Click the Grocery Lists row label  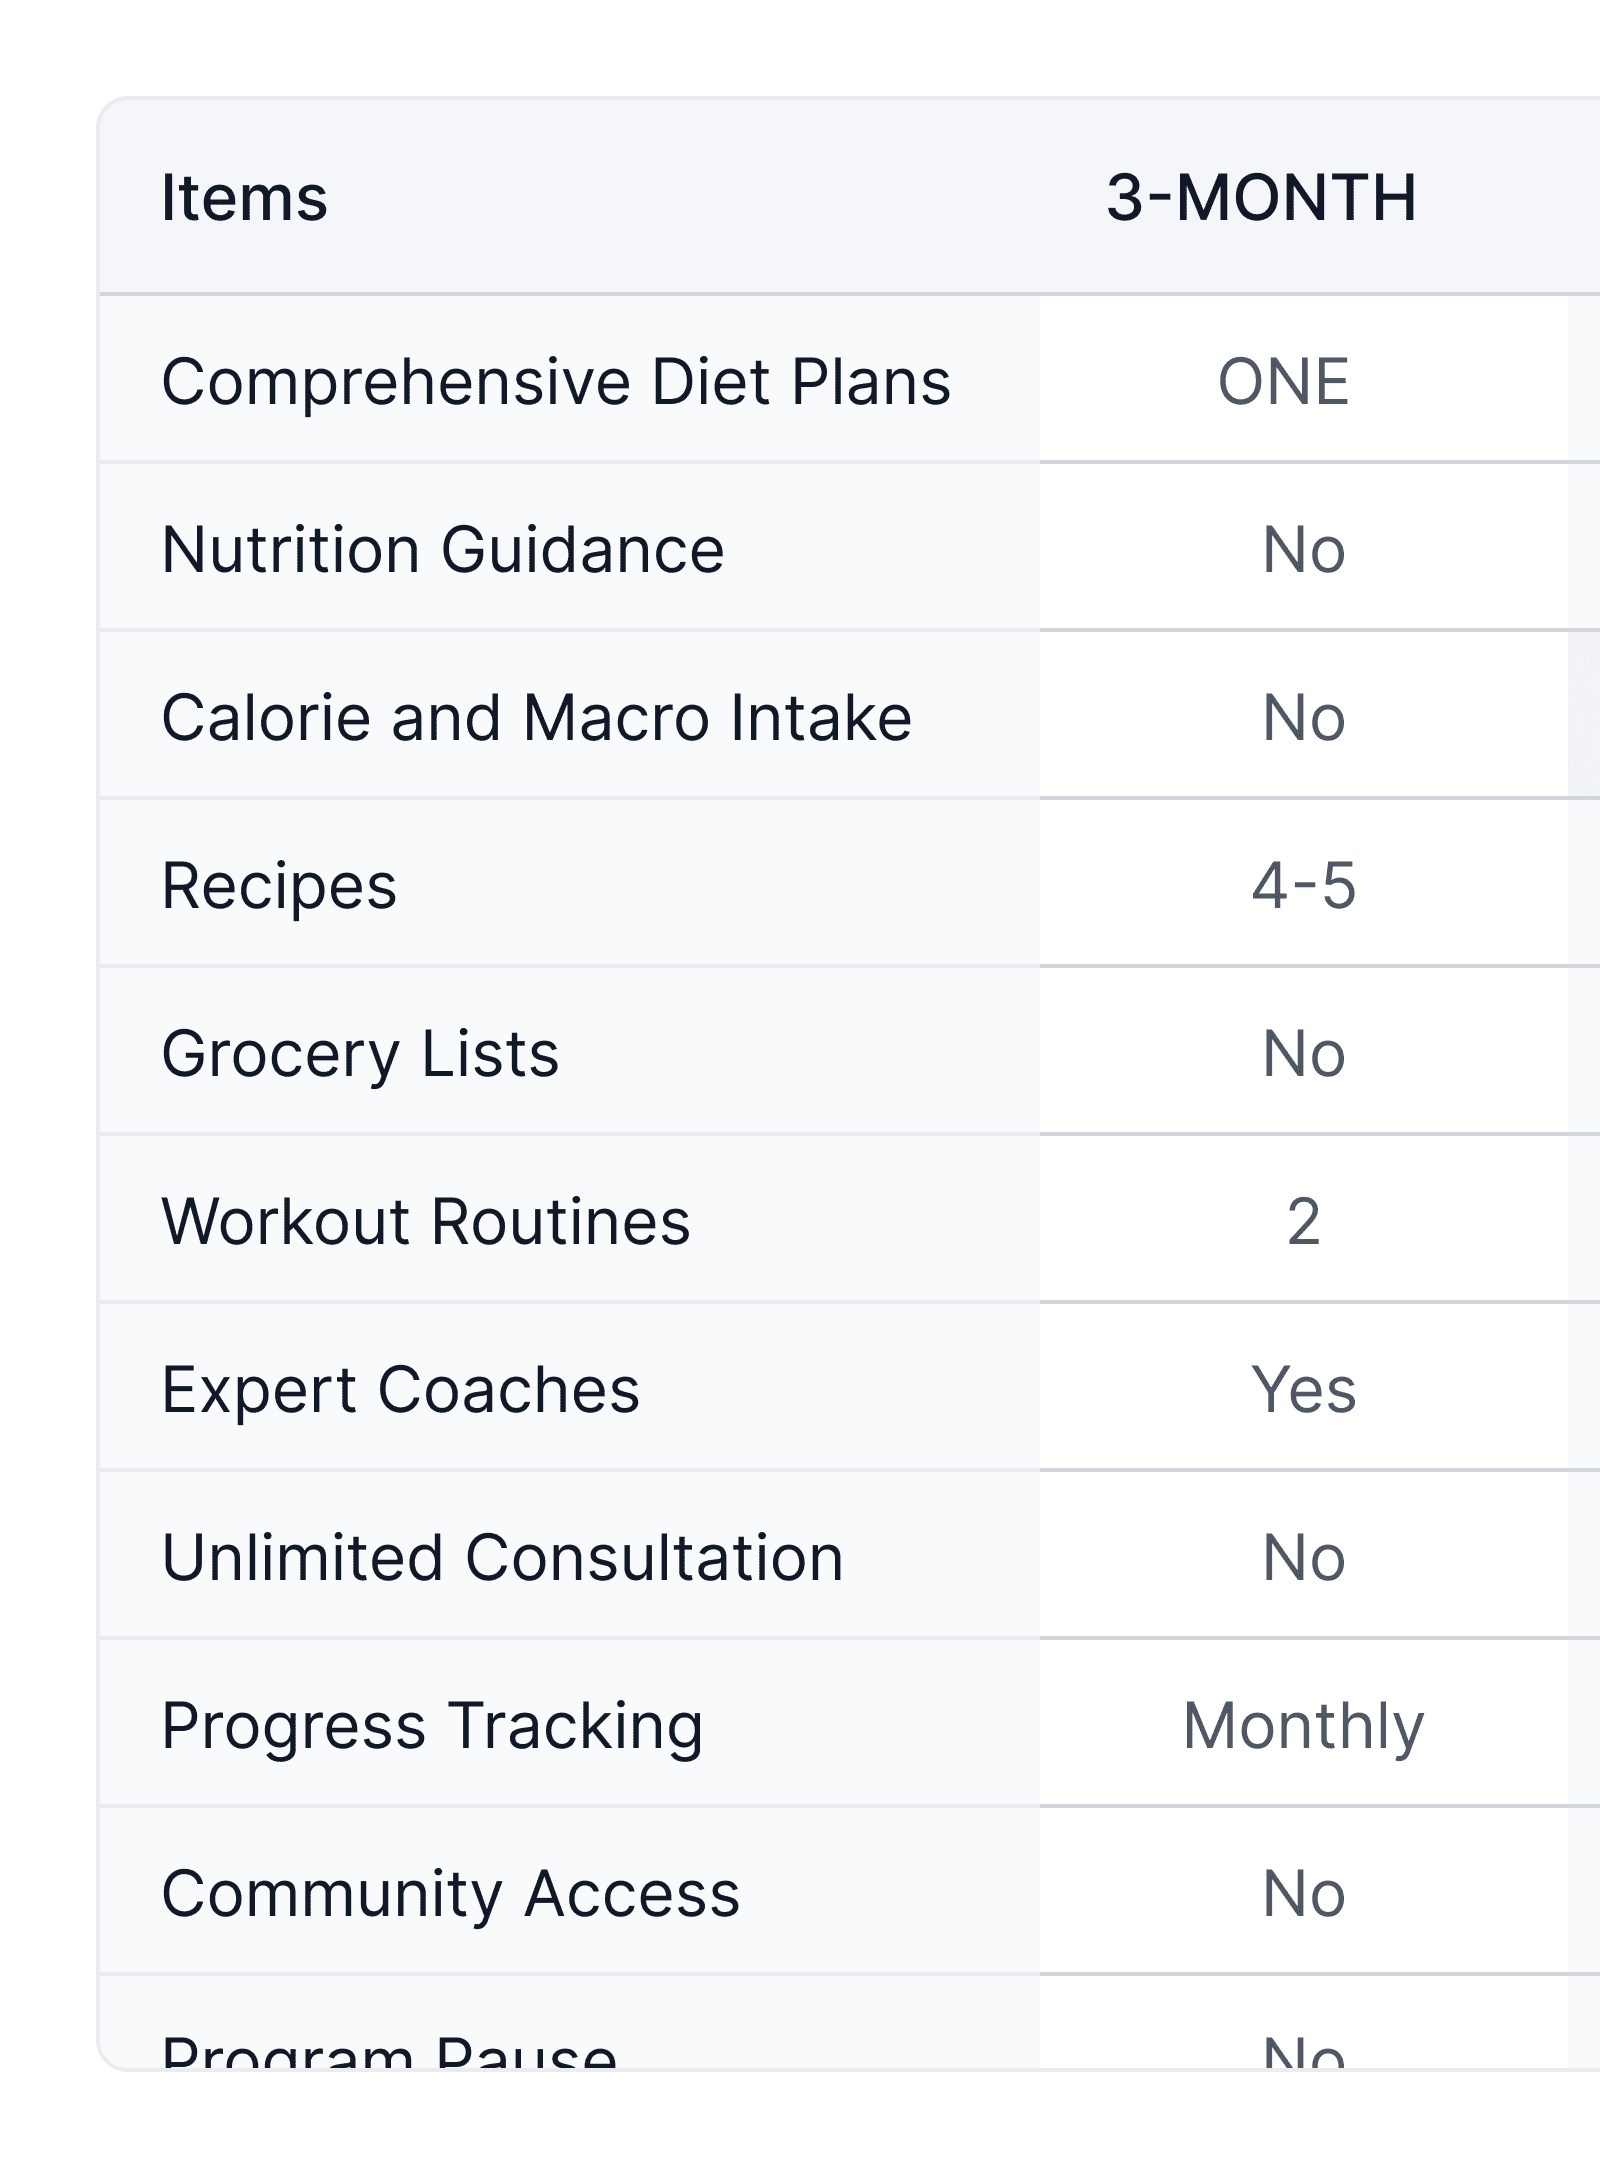click(360, 1054)
